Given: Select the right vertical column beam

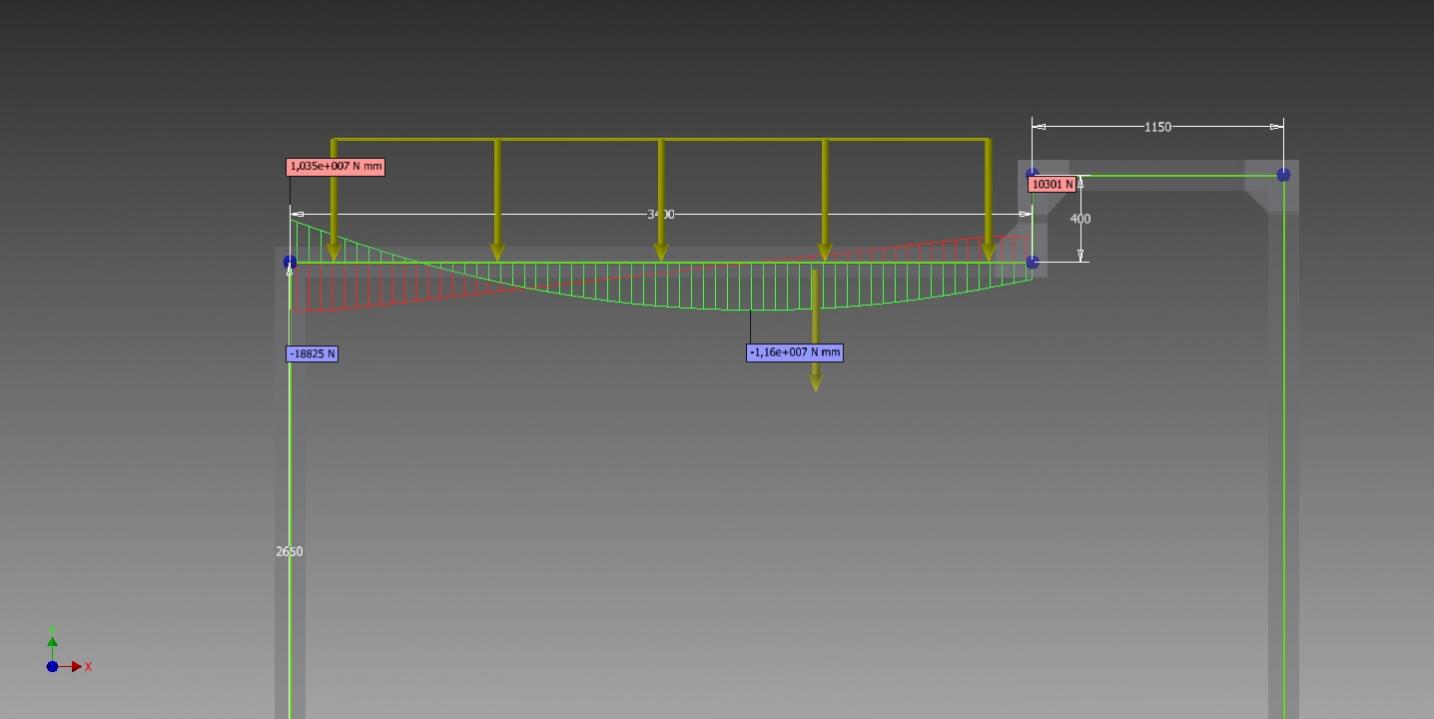Looking at the screenshot, I should pyautogui.click(x=1283, y=450).
